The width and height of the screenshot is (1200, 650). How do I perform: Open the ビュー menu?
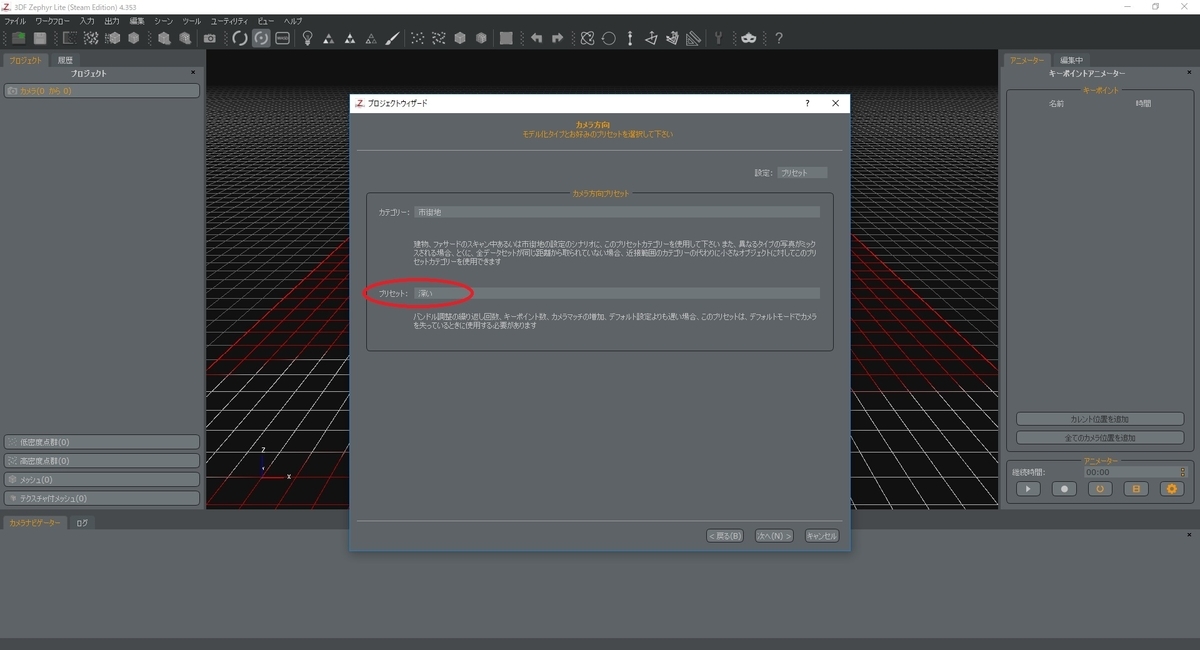click(266, 21)
